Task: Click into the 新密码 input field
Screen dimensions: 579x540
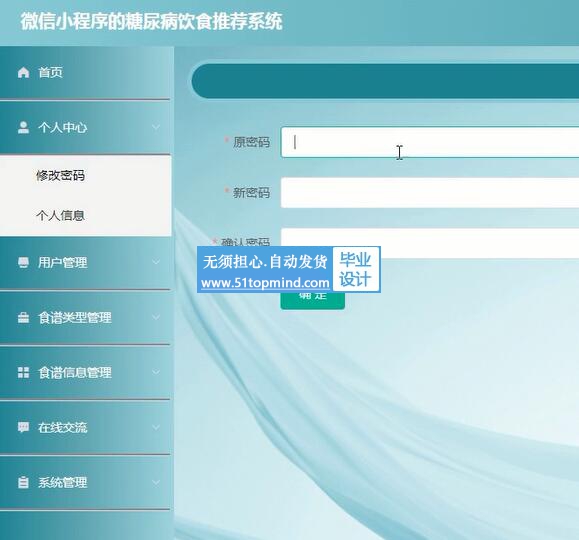Action: 430,193
